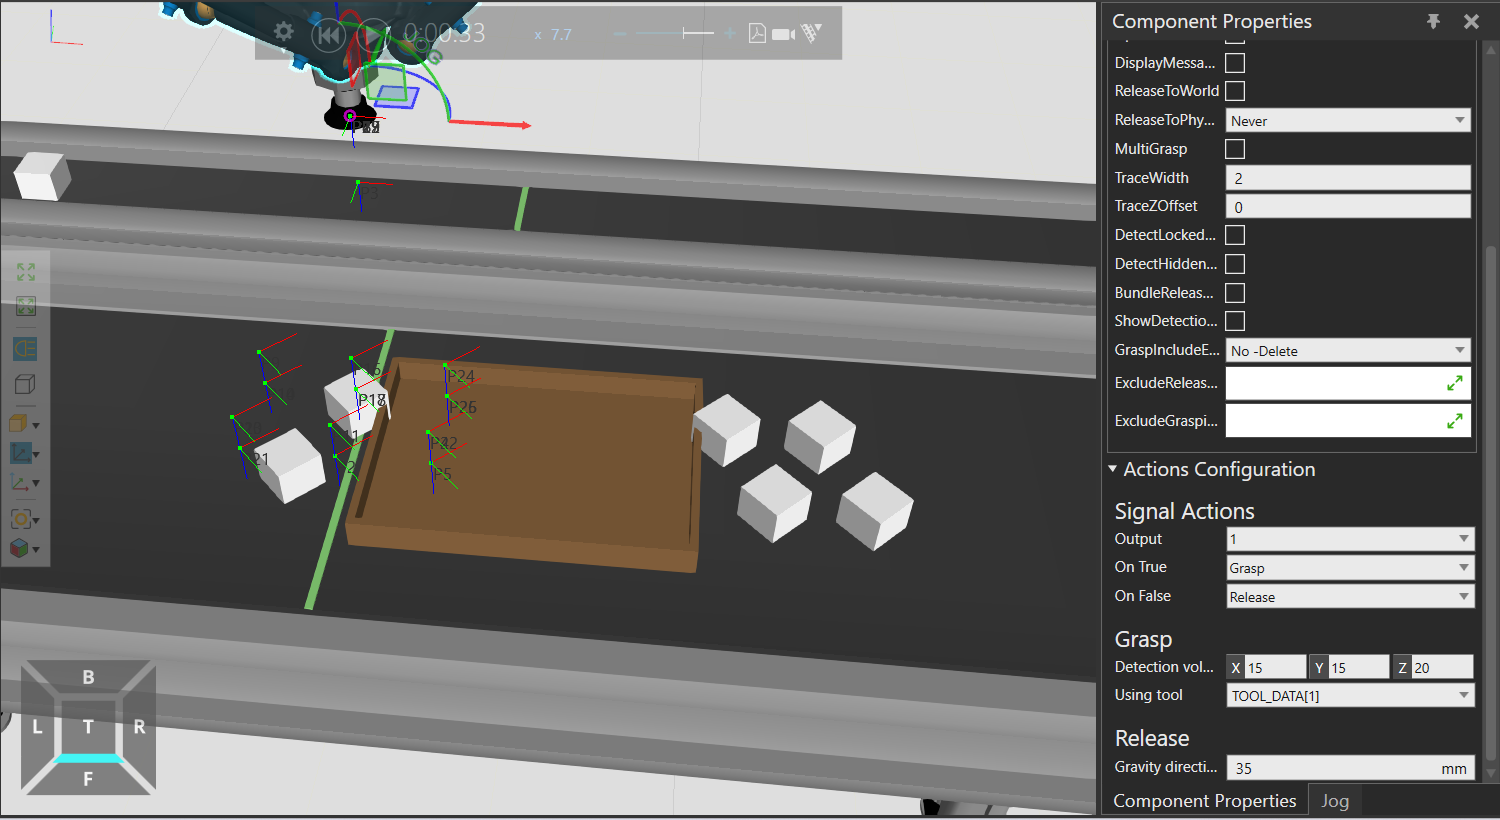Reset simulation with rewind button
Image resolution: width=1500 pixels, height=820 pixels.
tap(327, 35)
